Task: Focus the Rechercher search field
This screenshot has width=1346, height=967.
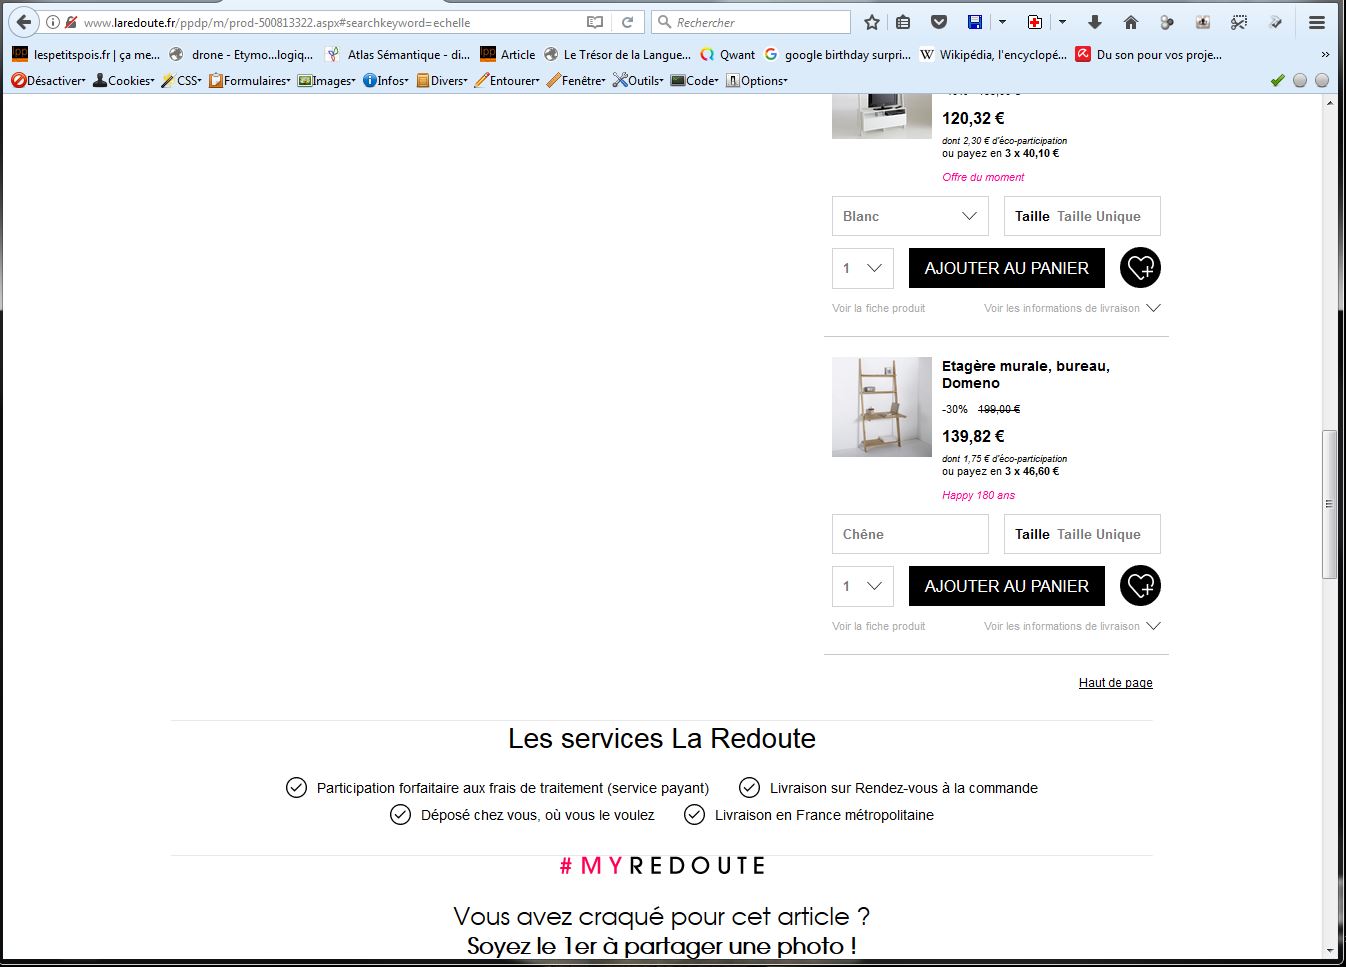Action: coord(750,22)
